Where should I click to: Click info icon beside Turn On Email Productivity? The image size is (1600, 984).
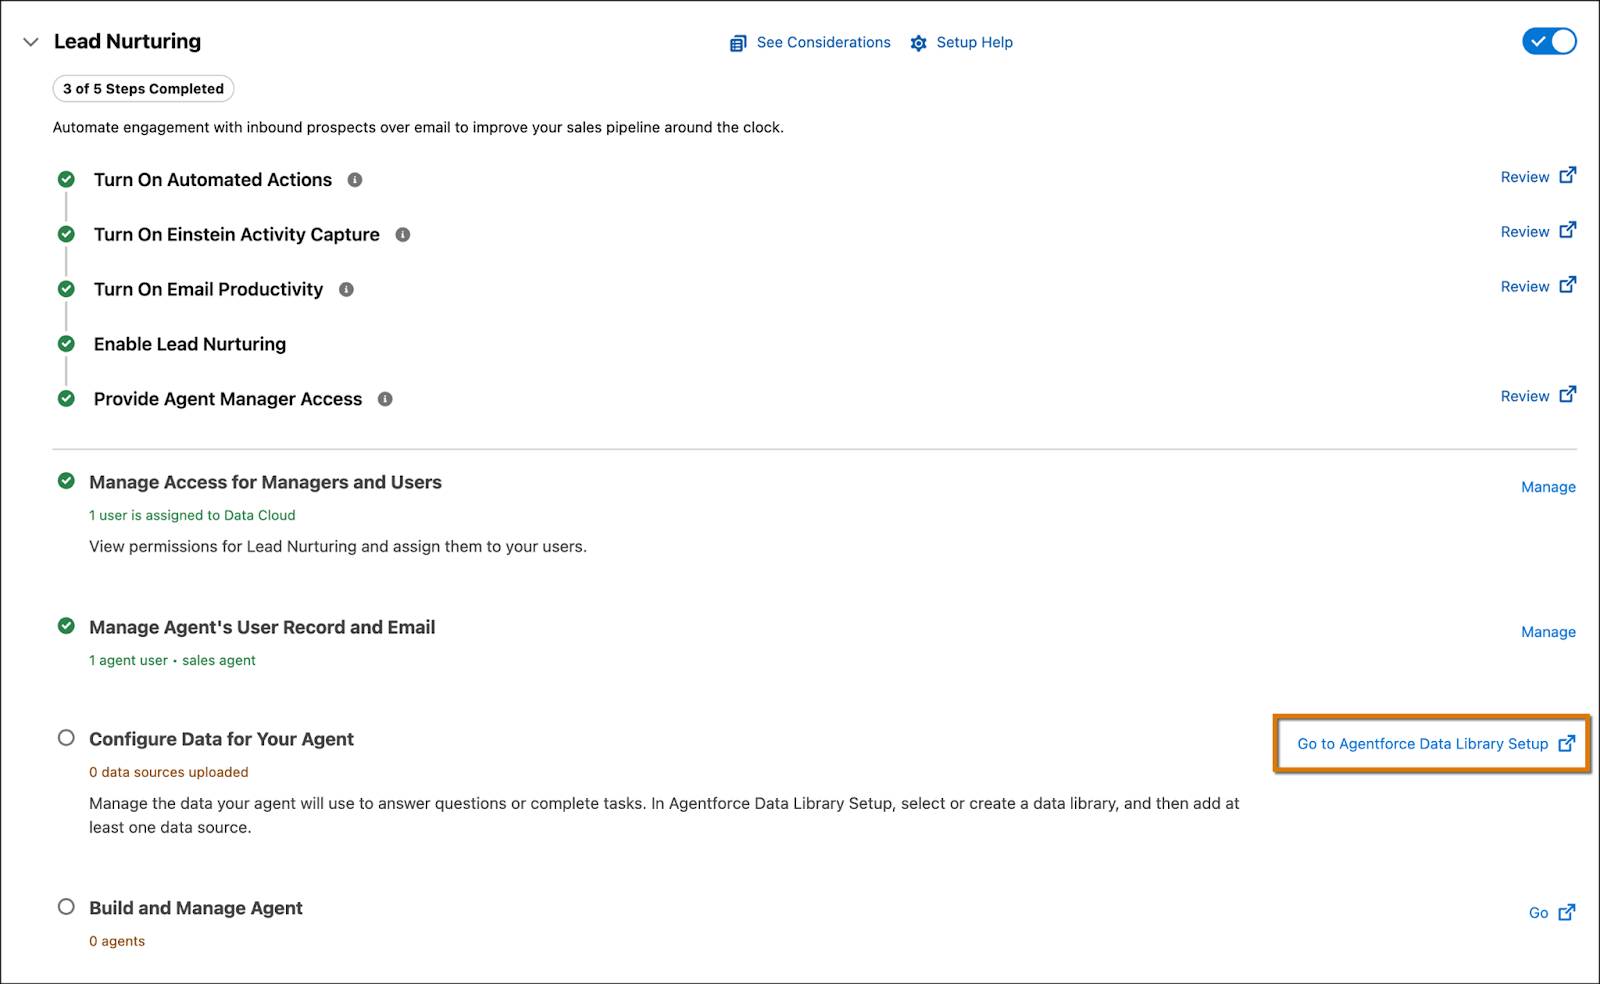pos(346,290)
